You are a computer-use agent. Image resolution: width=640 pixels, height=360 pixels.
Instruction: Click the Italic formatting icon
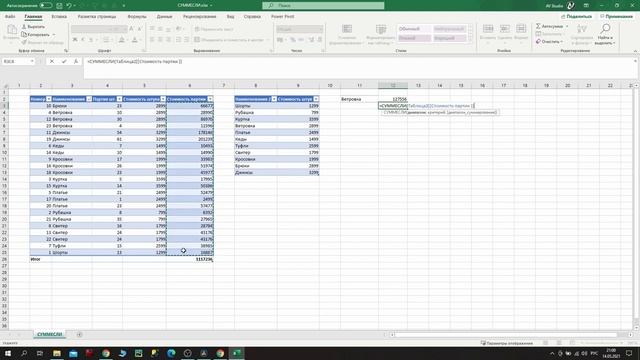(83, 40)
